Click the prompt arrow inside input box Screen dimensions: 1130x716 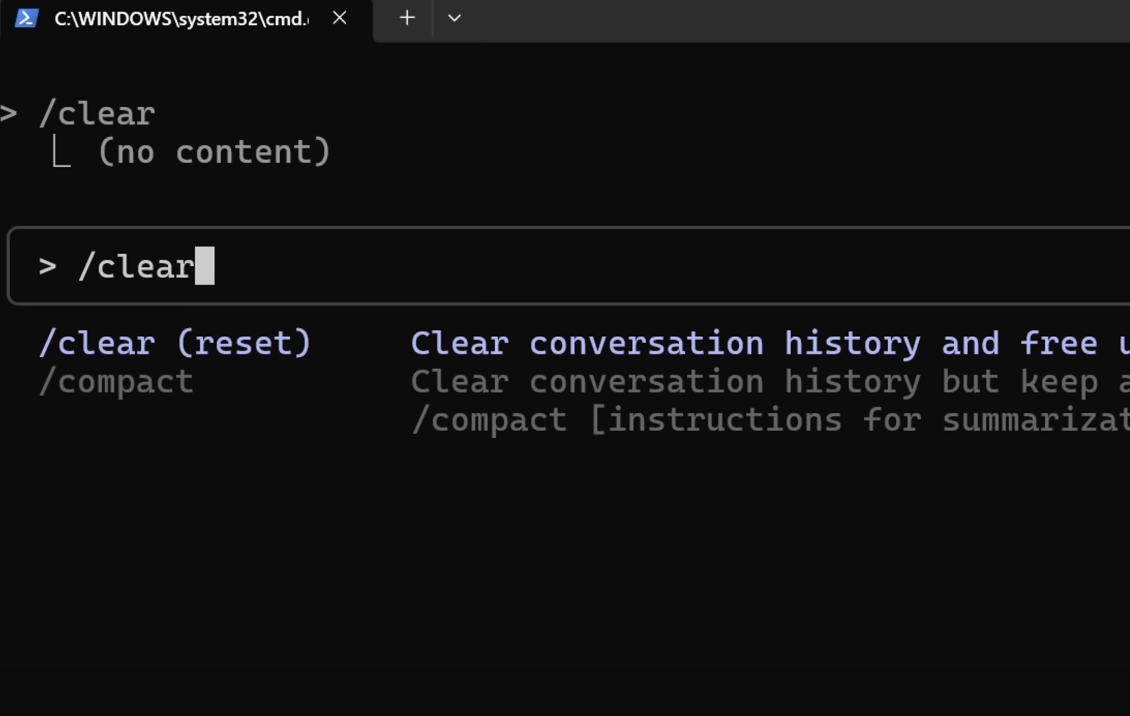tap(47, 267)
